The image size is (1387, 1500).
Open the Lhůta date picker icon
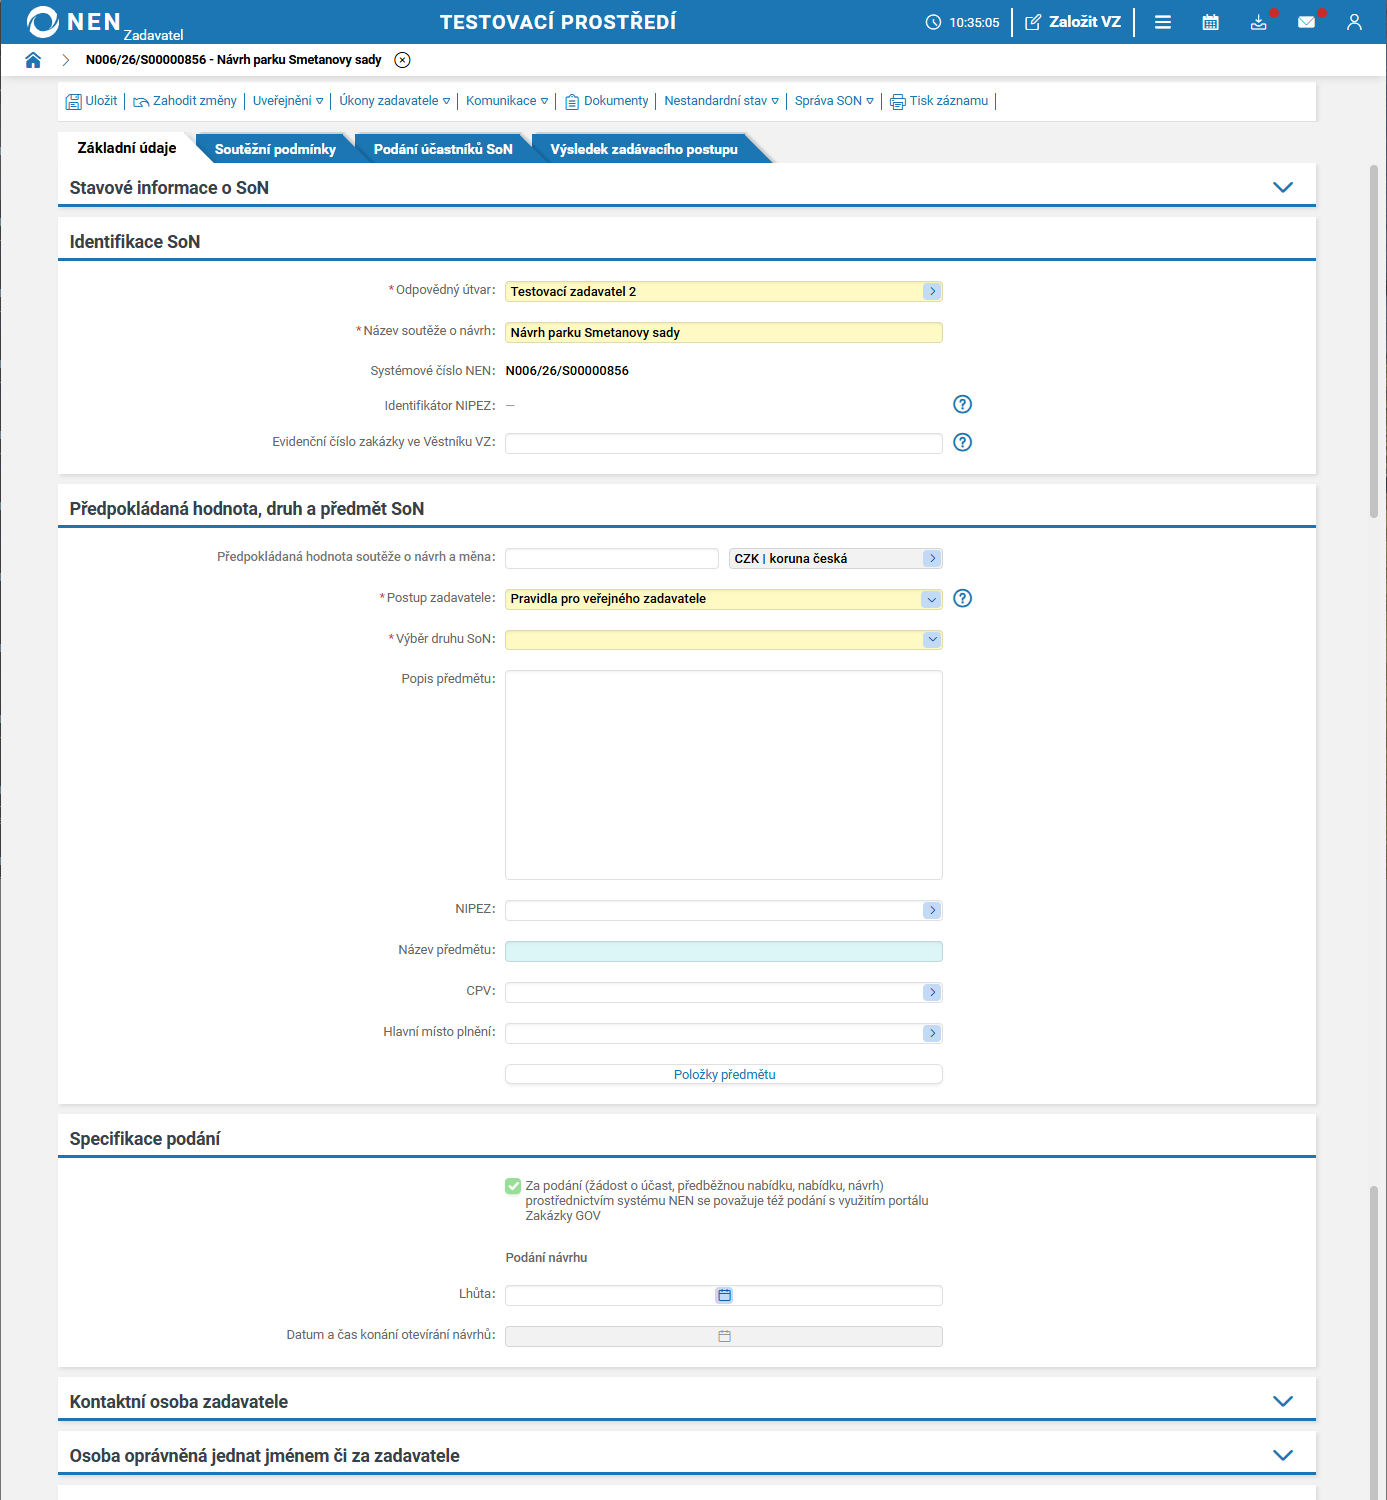click(x=724, y=1295)
